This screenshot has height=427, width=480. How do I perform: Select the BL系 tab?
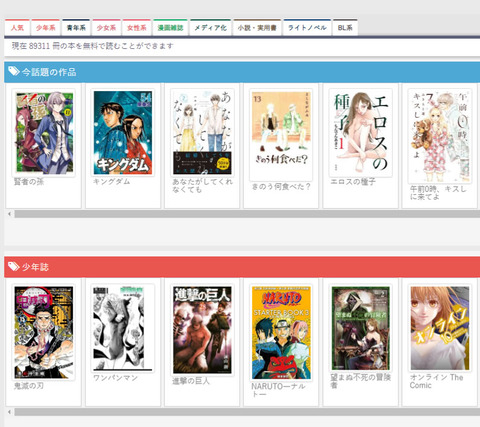pos(345,28)
